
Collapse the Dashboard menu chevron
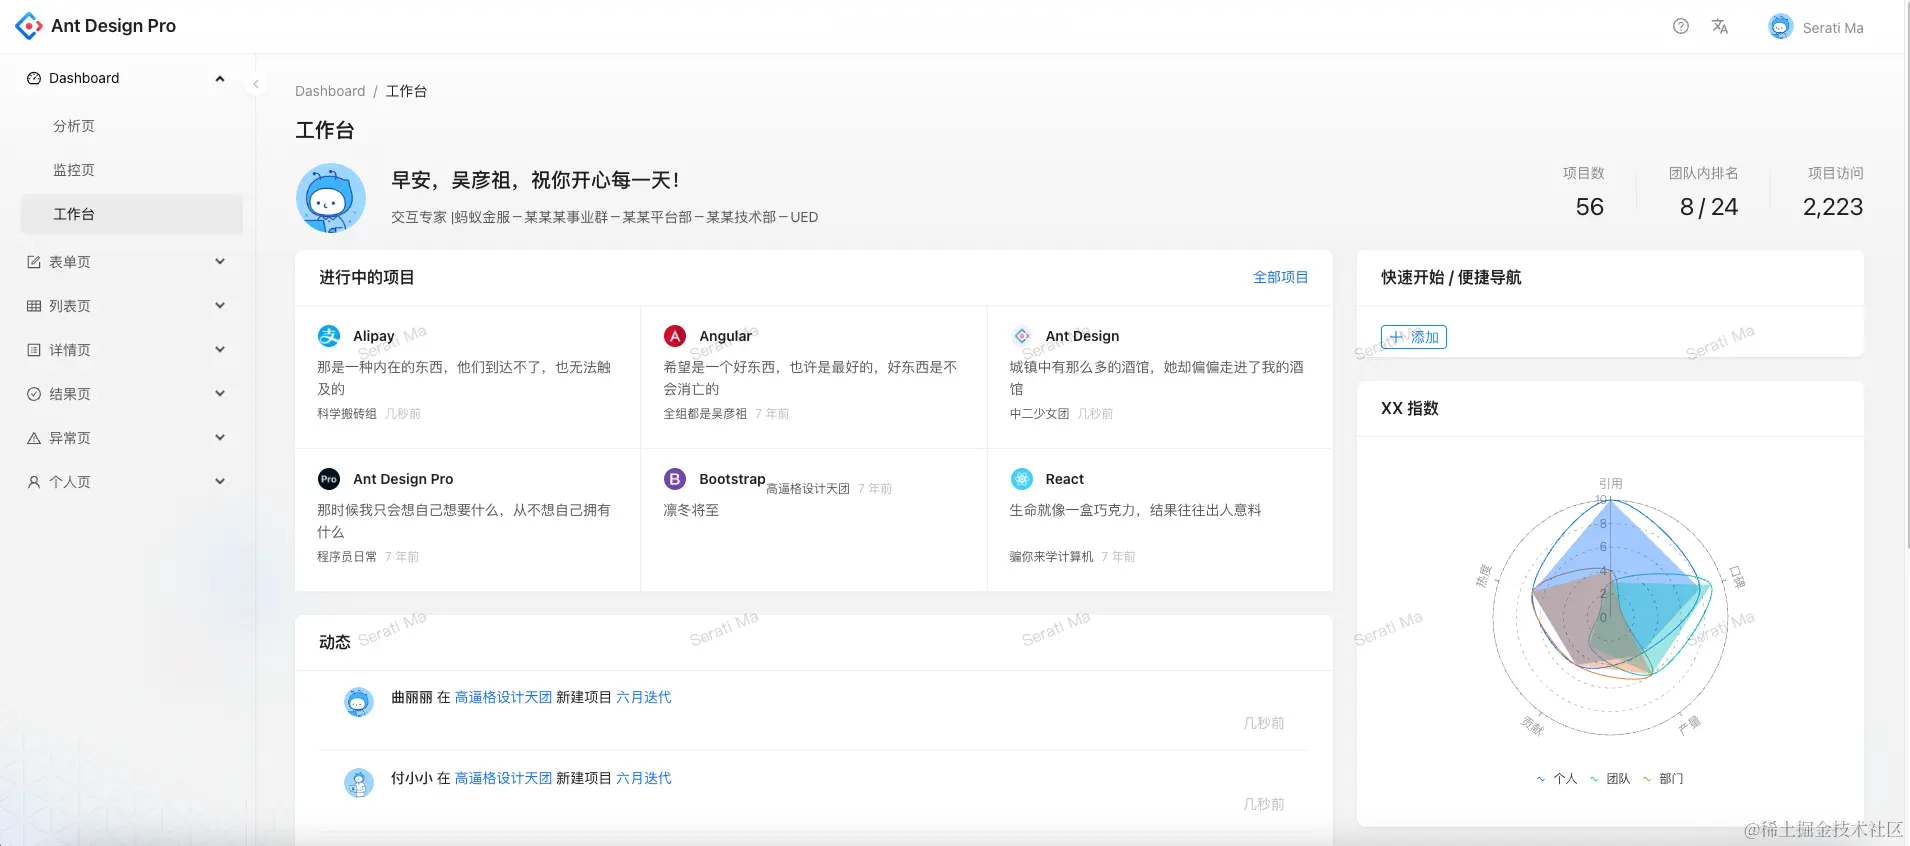[x=220, y=78]
